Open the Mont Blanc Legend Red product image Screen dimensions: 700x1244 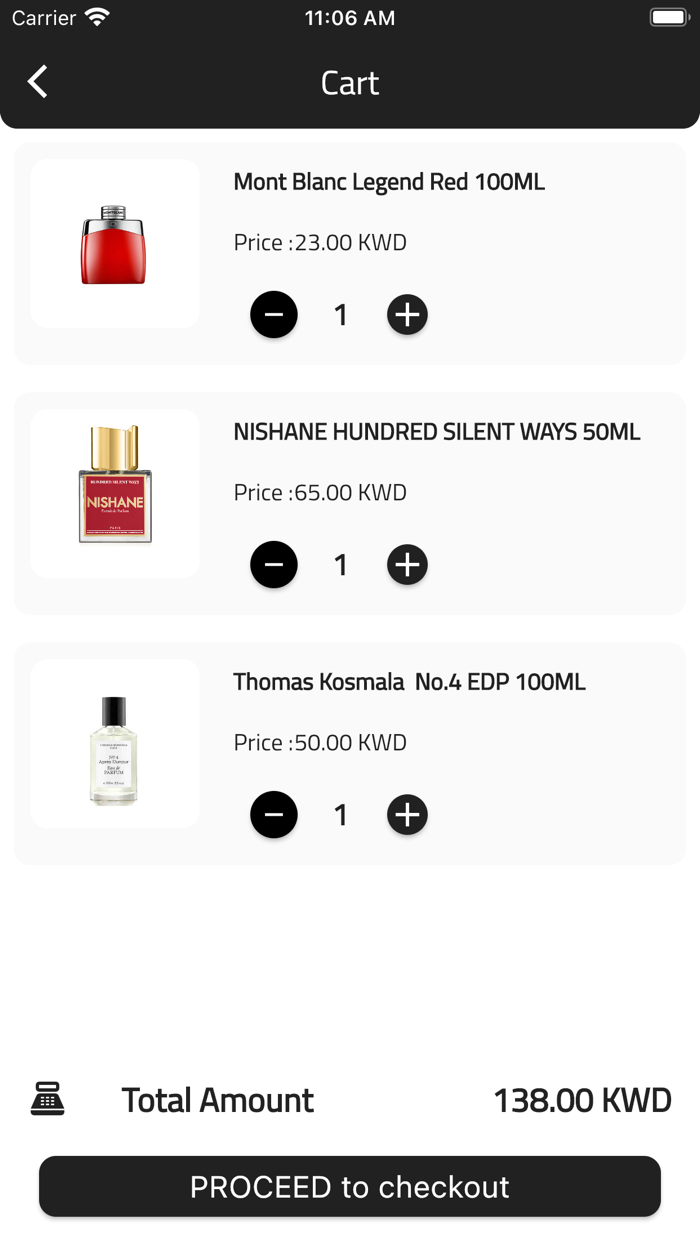pyautogui.click(x=114, y=242)
